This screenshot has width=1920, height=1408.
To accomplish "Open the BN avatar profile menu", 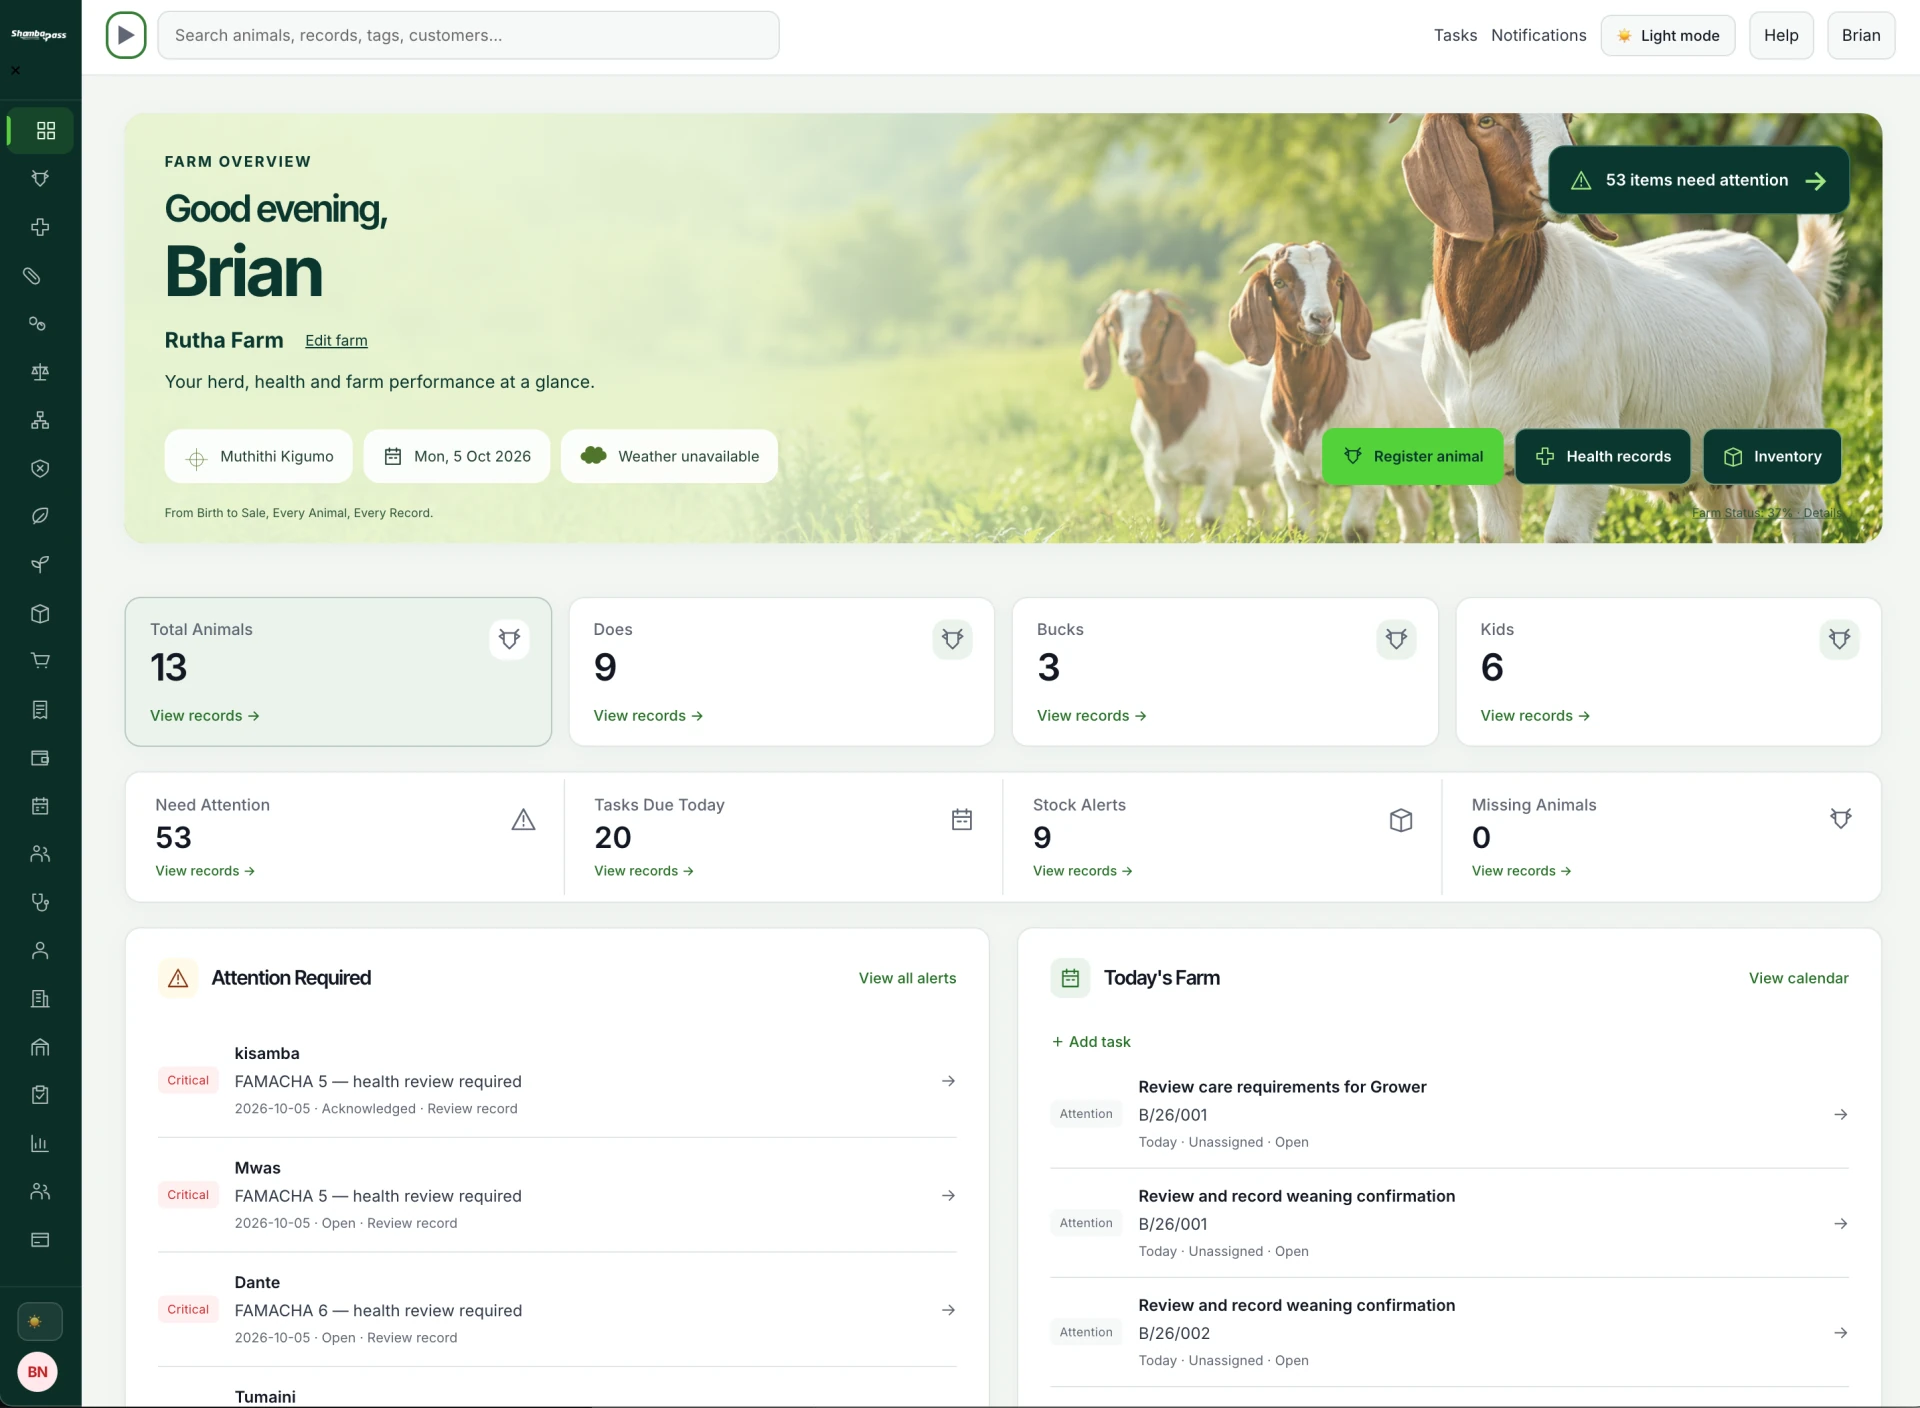I will pyautogui.click(x=37, y=1372).
